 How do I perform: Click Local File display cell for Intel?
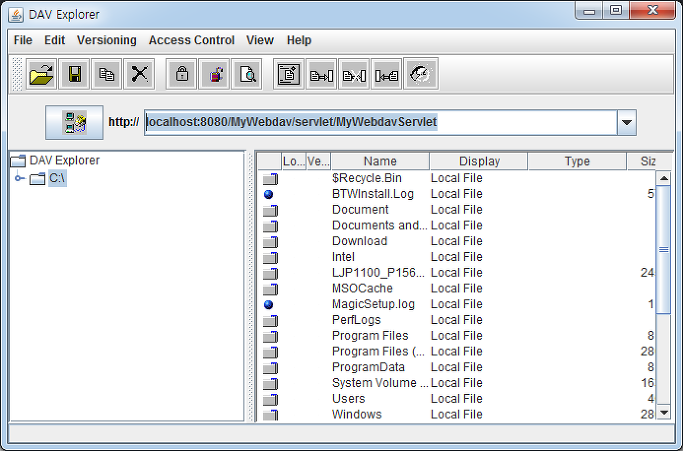456,257
